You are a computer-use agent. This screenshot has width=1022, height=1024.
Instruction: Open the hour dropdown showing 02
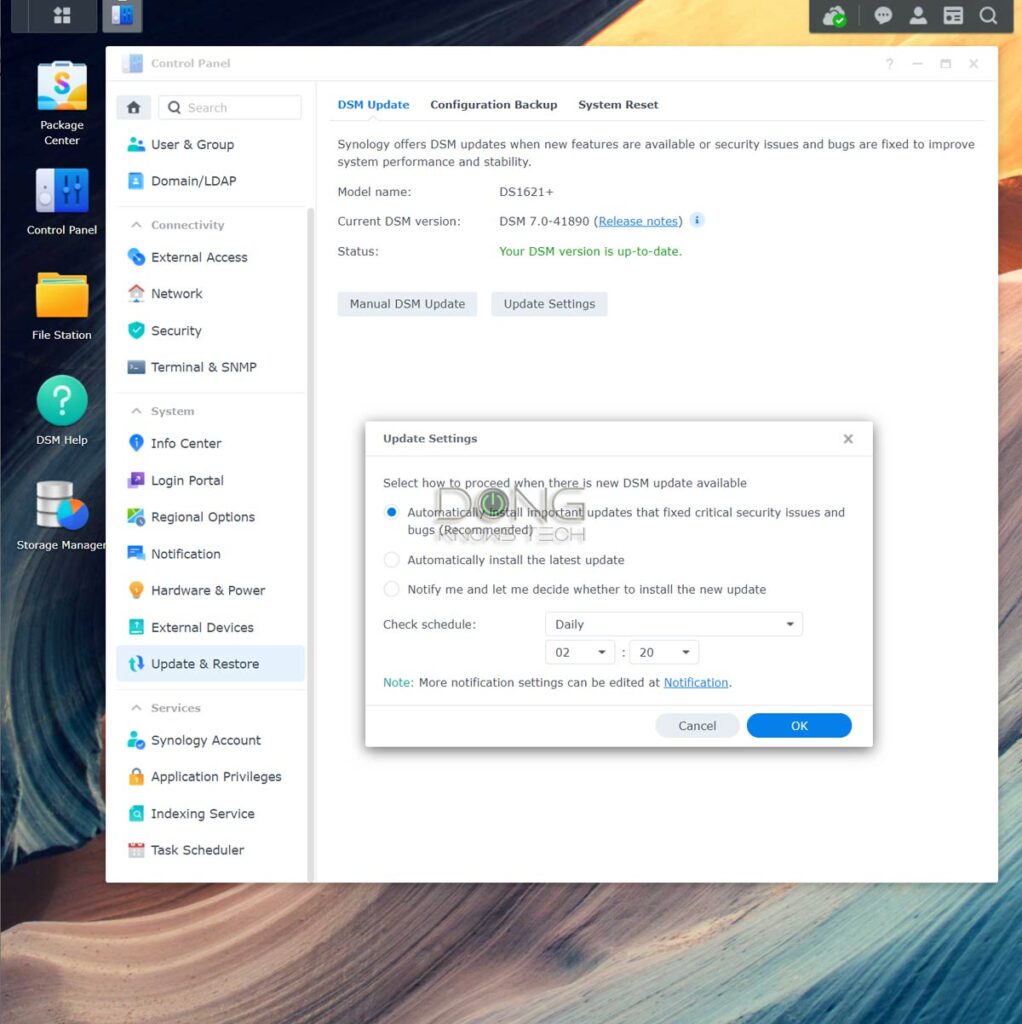(580, 652)
